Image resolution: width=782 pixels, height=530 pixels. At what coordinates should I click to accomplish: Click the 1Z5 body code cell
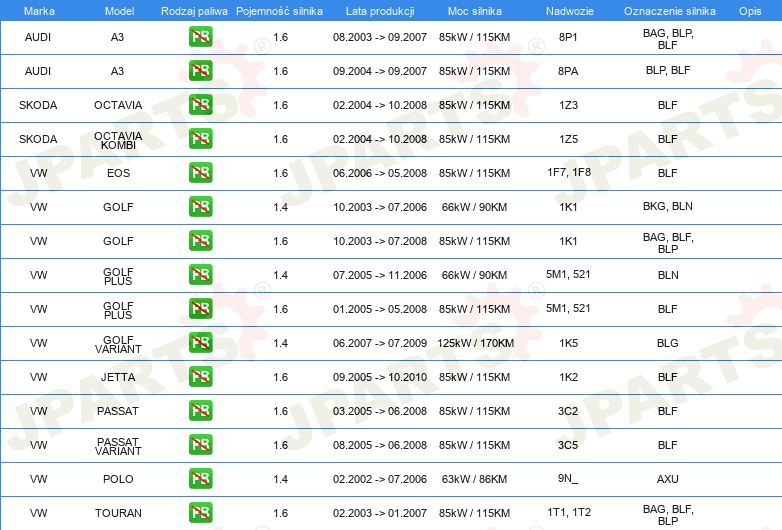click(568, 139)
